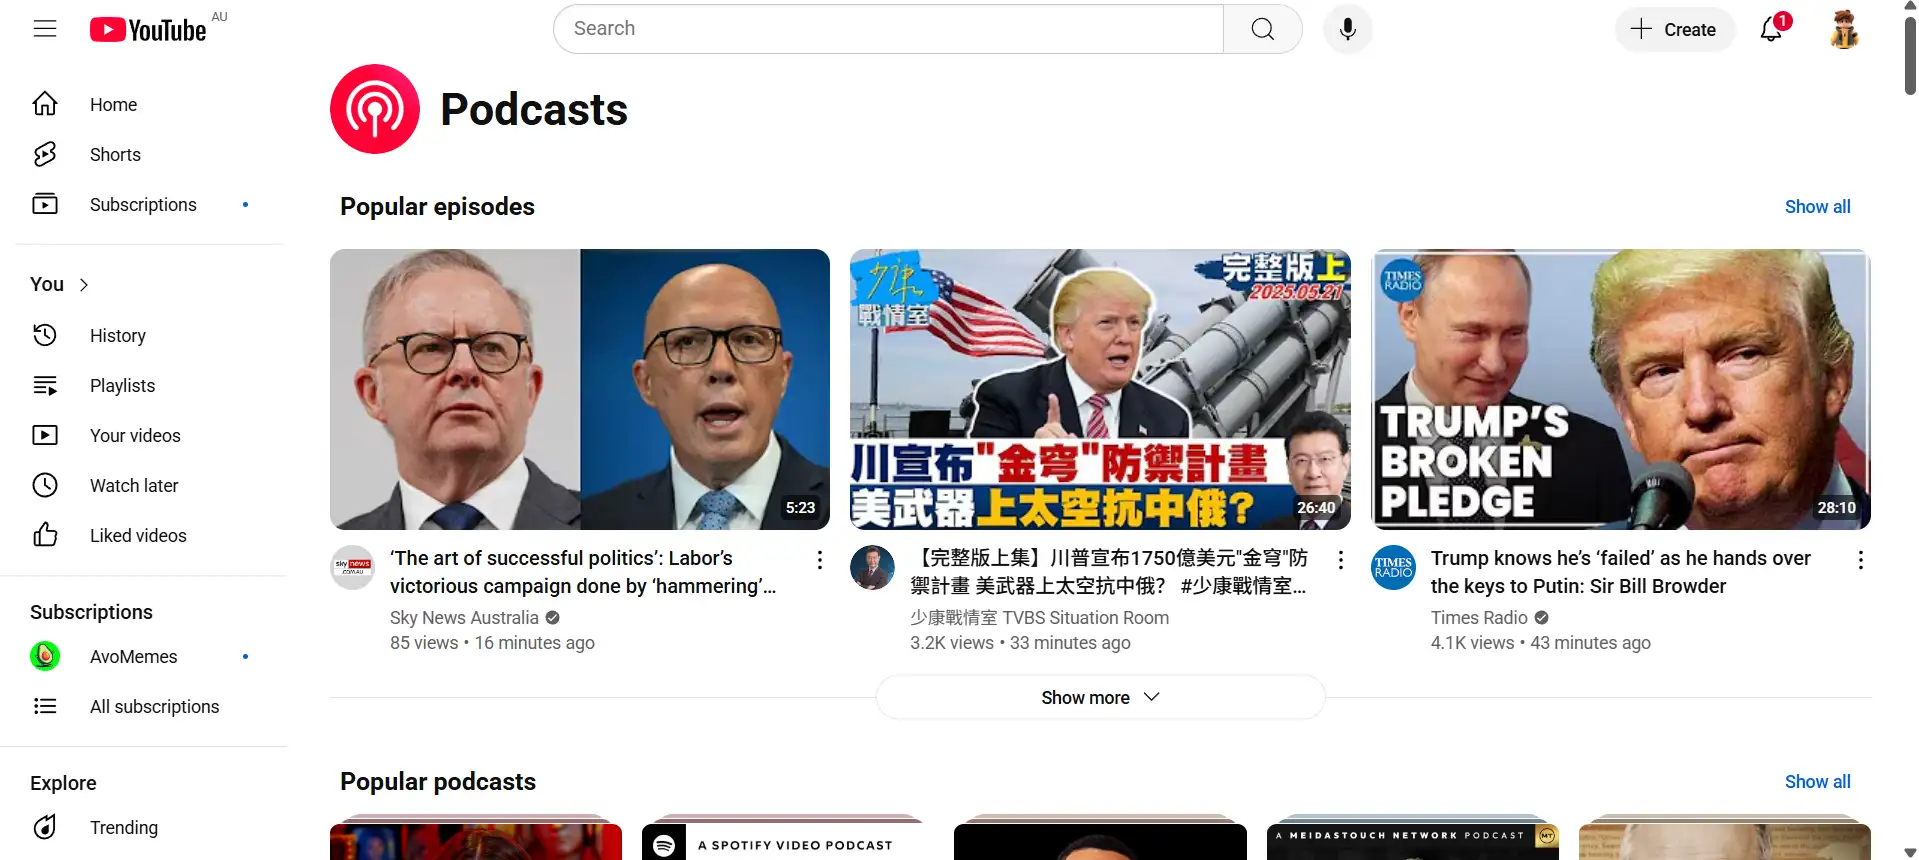Show all Popular podcasts
1919x860 pixels.
(x=1817, y=781)
